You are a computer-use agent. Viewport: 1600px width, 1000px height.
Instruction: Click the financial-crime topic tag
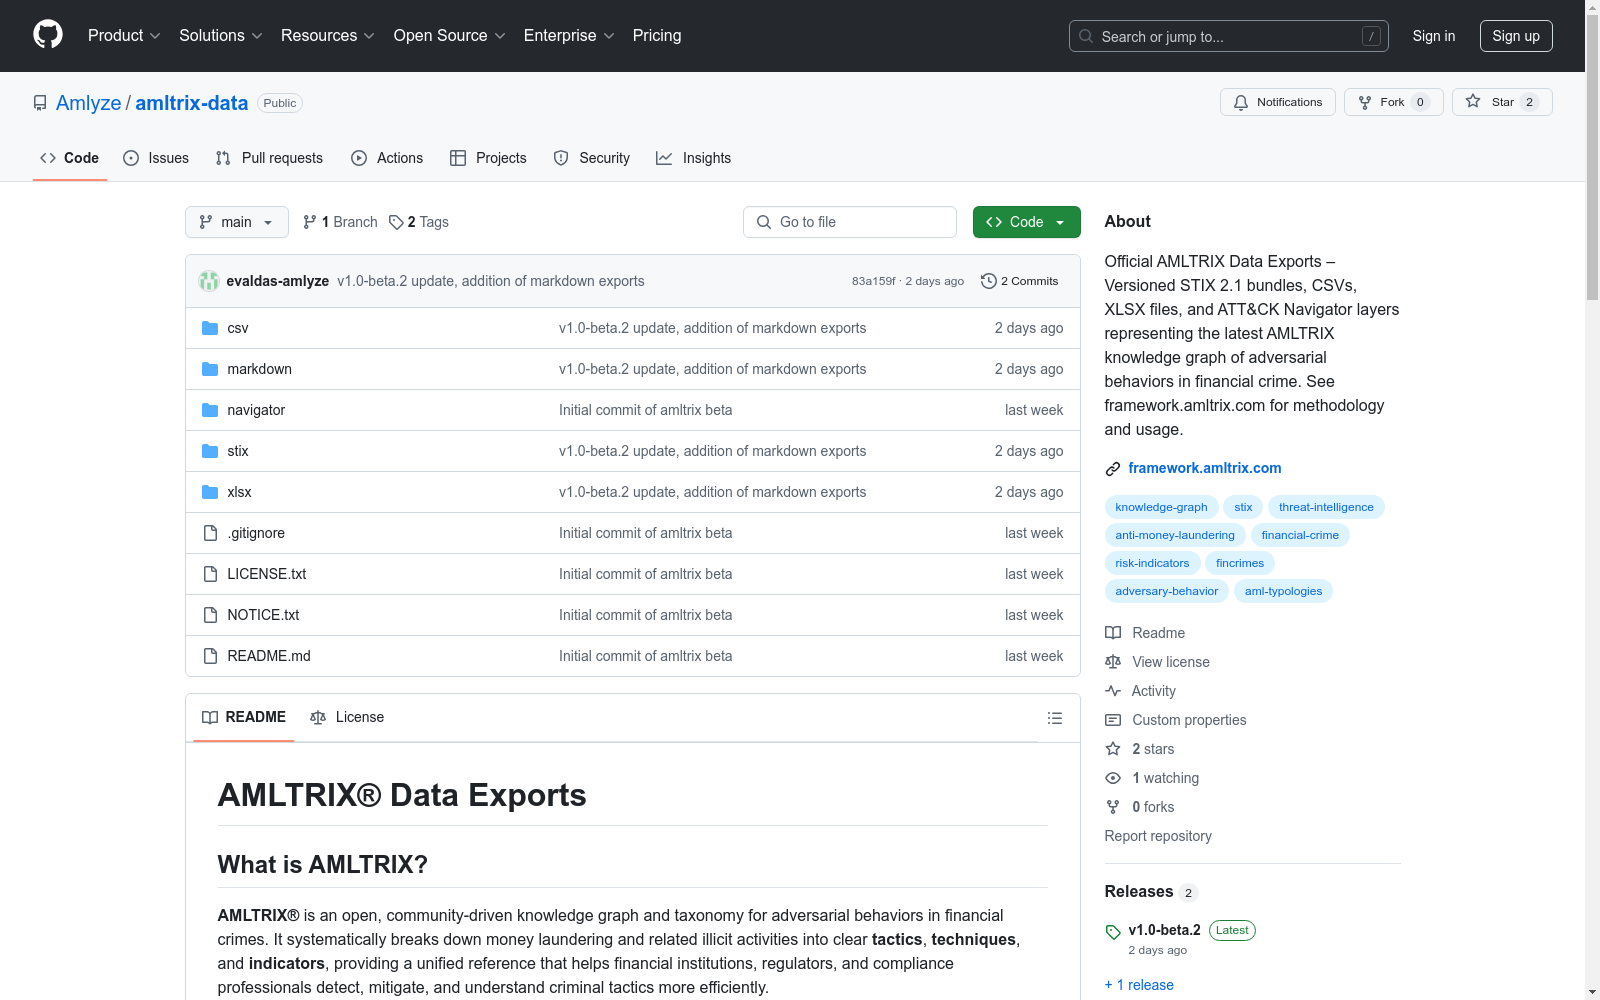(x=1300, y=535)
